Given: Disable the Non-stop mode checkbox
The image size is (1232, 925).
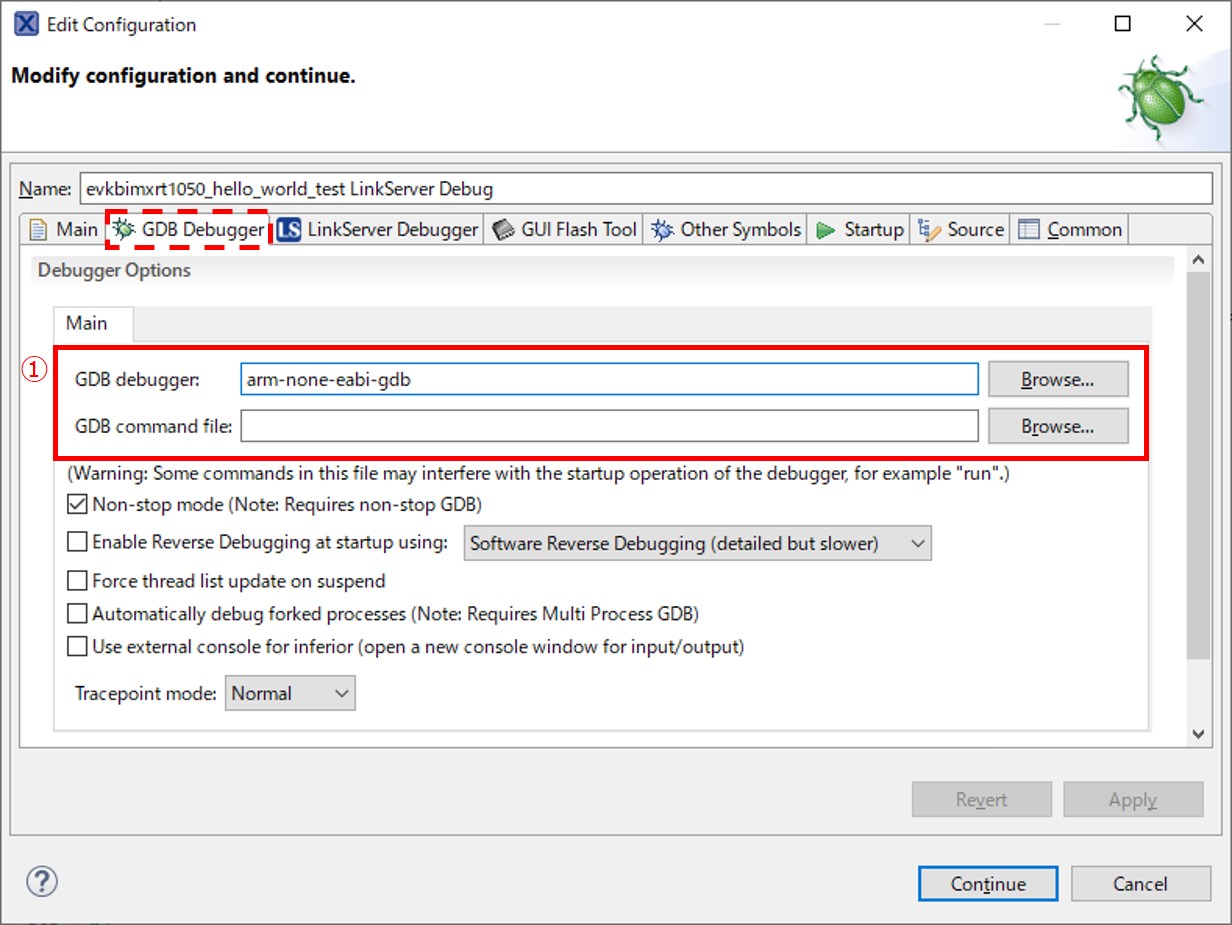Looking at the screenshot, I should click(77, 505).
